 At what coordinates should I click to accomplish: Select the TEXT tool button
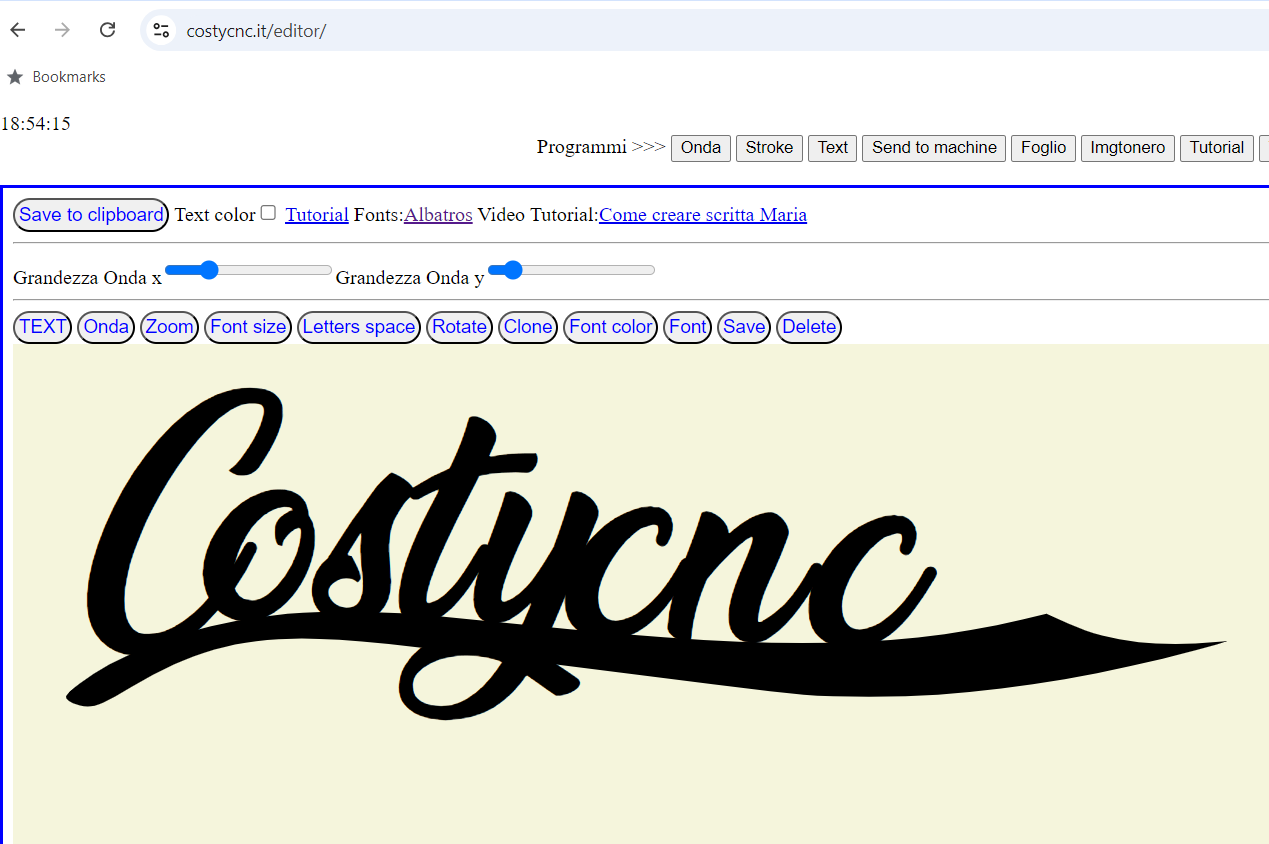pos(42,327)
